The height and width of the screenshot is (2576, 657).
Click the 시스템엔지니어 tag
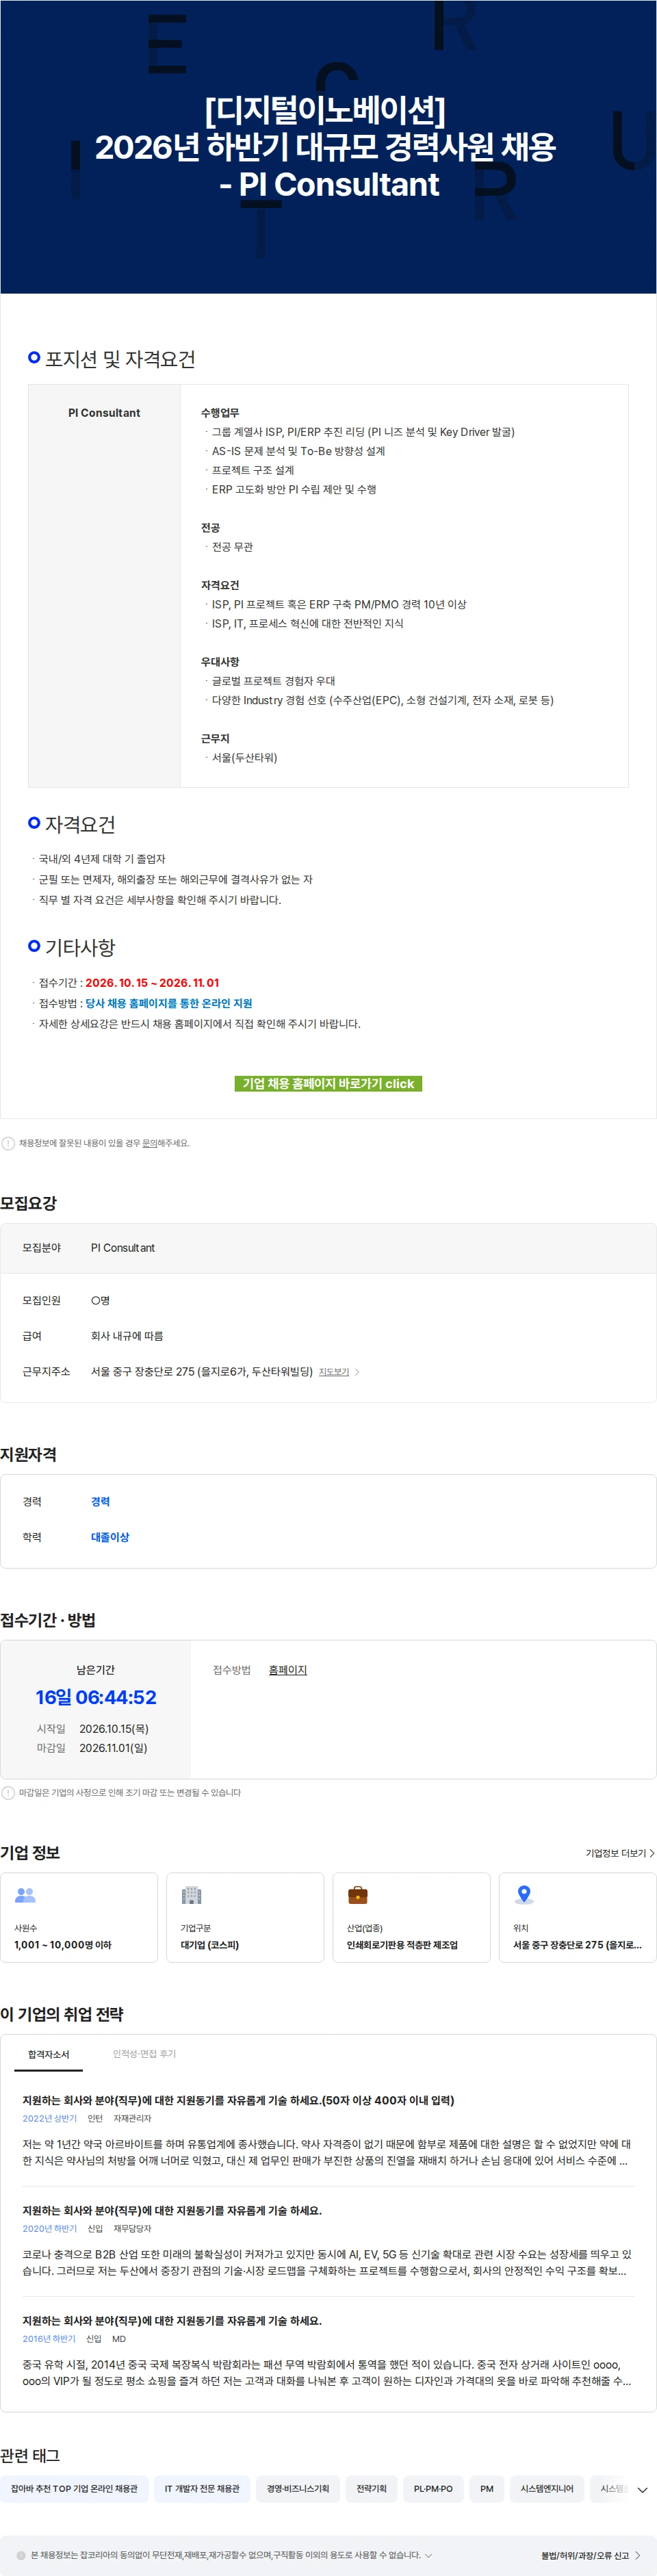(547, 2488)
